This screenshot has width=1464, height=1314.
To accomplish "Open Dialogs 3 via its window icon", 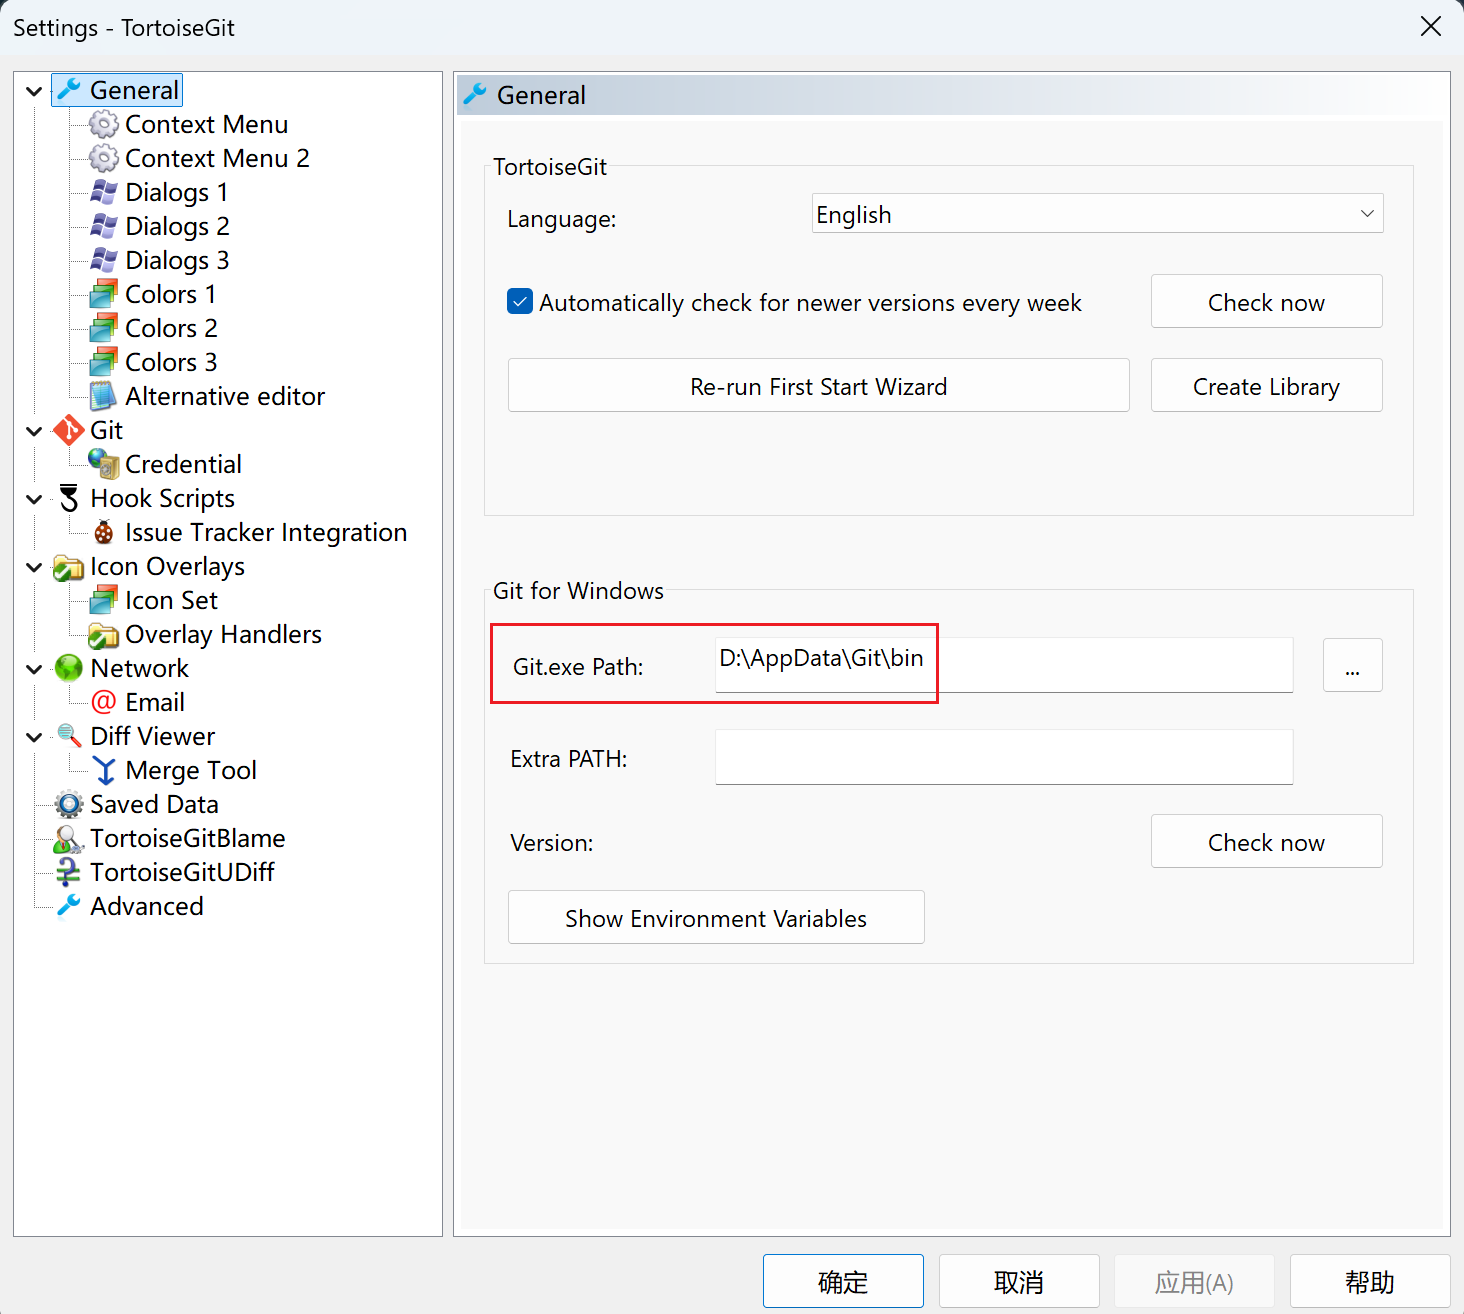I will (104, 260).
